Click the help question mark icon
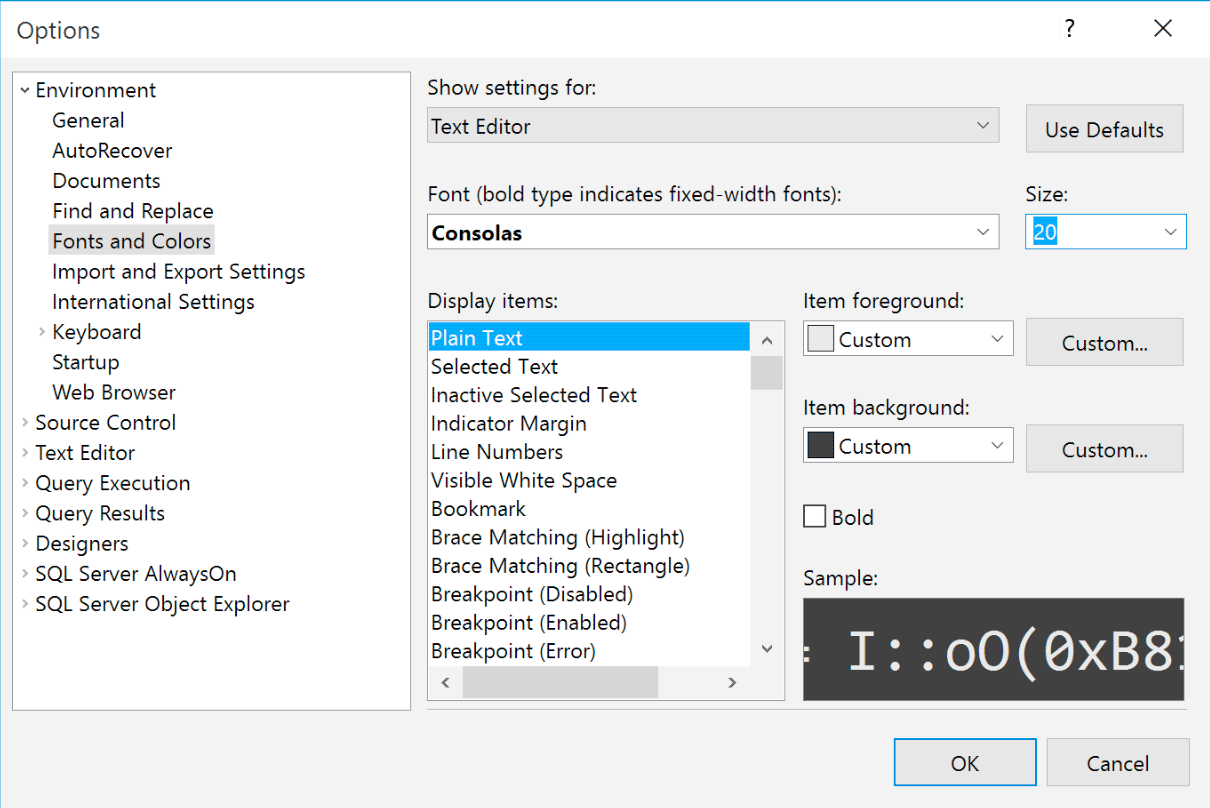Viewport: 1210px width, 808px height. point(1069,29)
